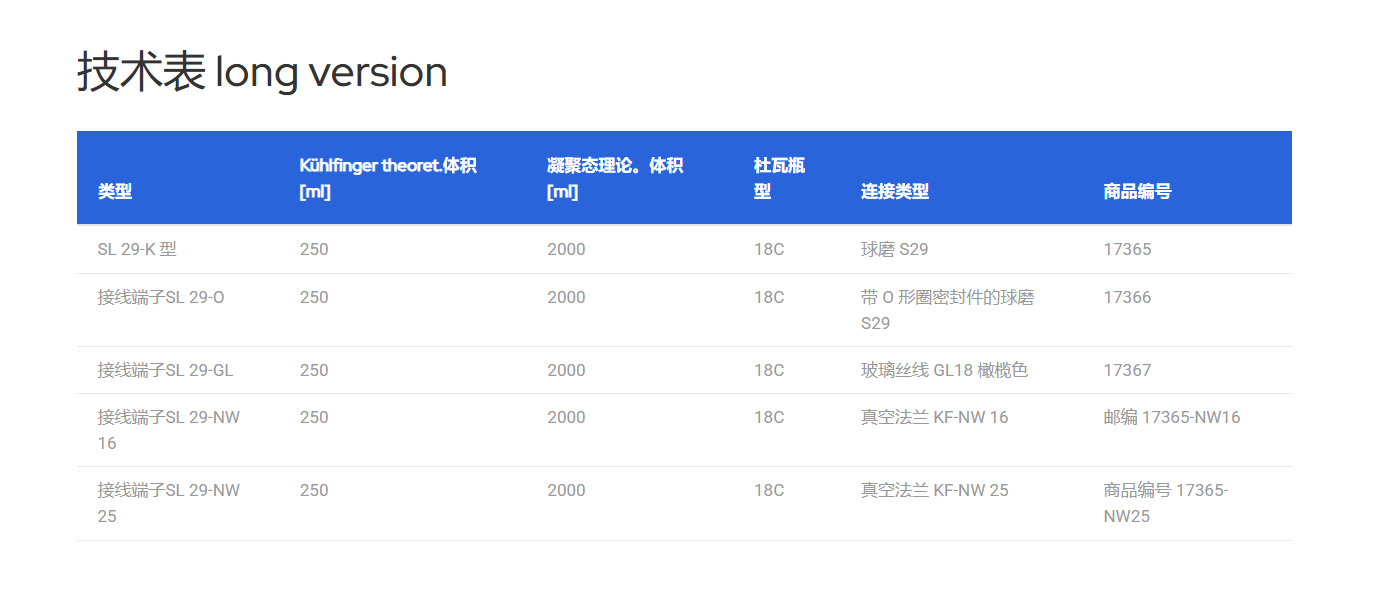
Task: Click "2000" in the SL 29-K 型 row
Action: click(x=567, y=249)
